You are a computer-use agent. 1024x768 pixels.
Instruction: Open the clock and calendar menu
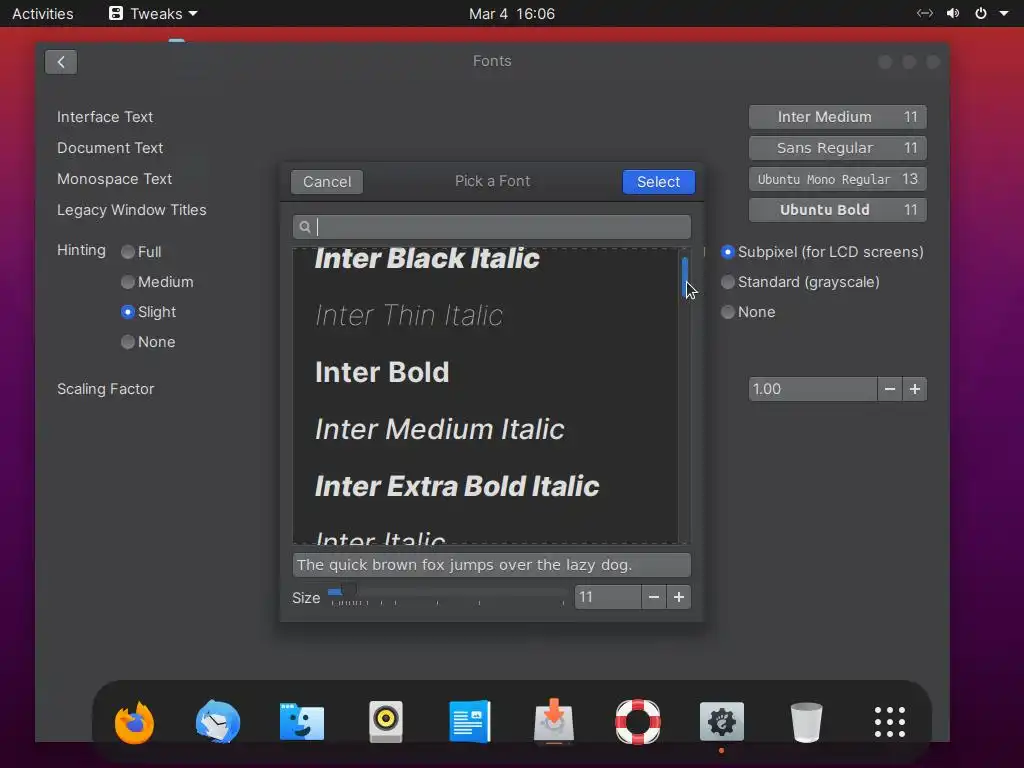[x=512, y=14]
